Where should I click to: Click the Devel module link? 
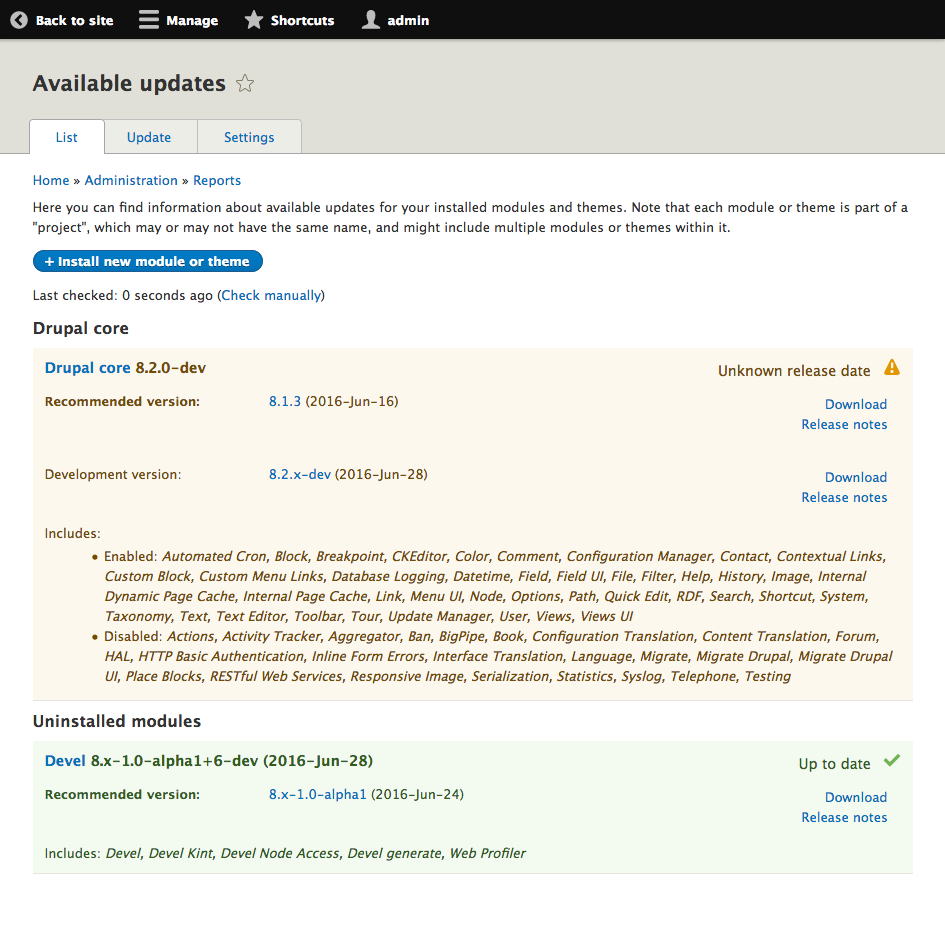point(64,760)
